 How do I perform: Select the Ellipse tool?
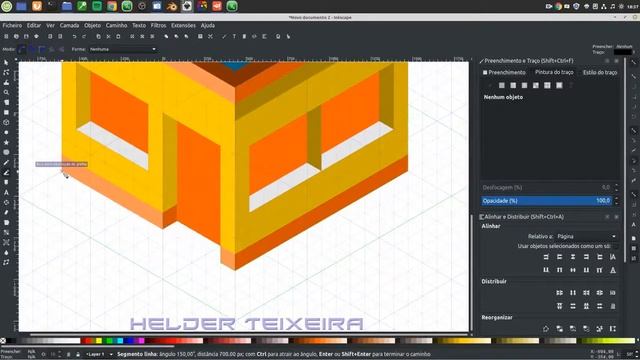6,132
